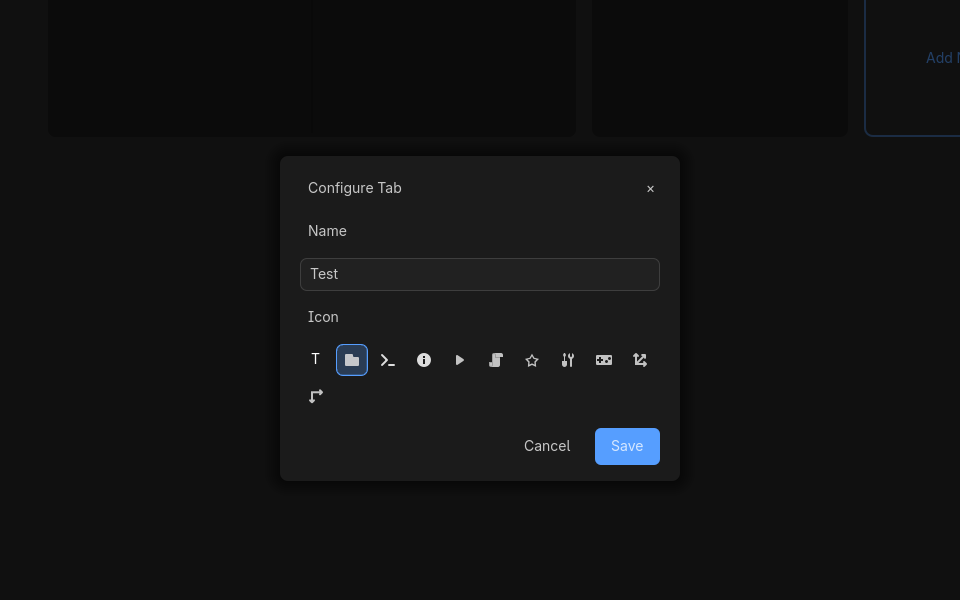The height and width of the screenshot is (600, 960).
Task: Choose the play triangle icon
Action: pyautogui.click(x=460, y=360)
